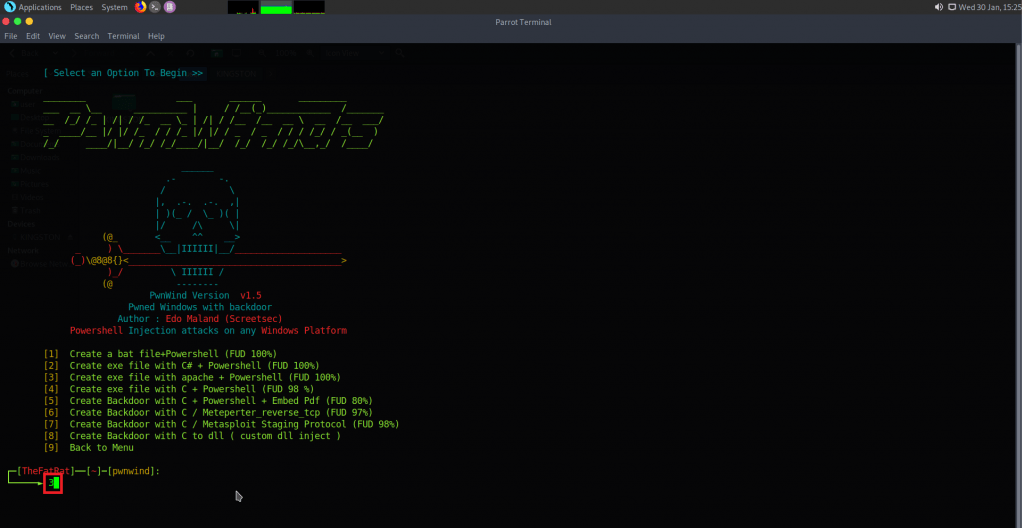Open the Terminal menu
The image size is (1024, 528).
click(123, 36)
